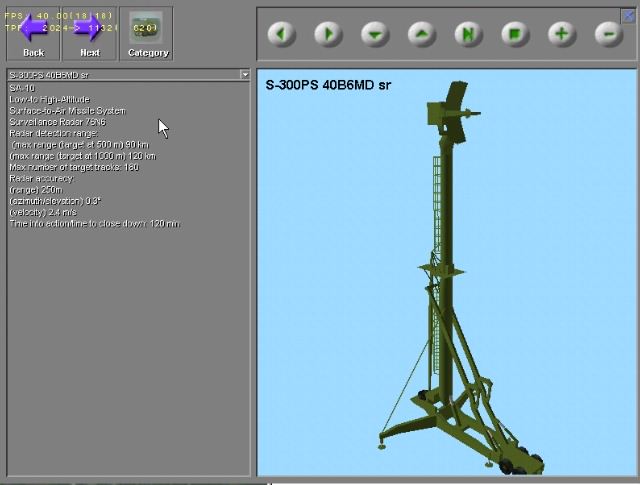Click the Back arrow button
The height and width of the screenshot is (485, 640).
[x=33, y=32]
